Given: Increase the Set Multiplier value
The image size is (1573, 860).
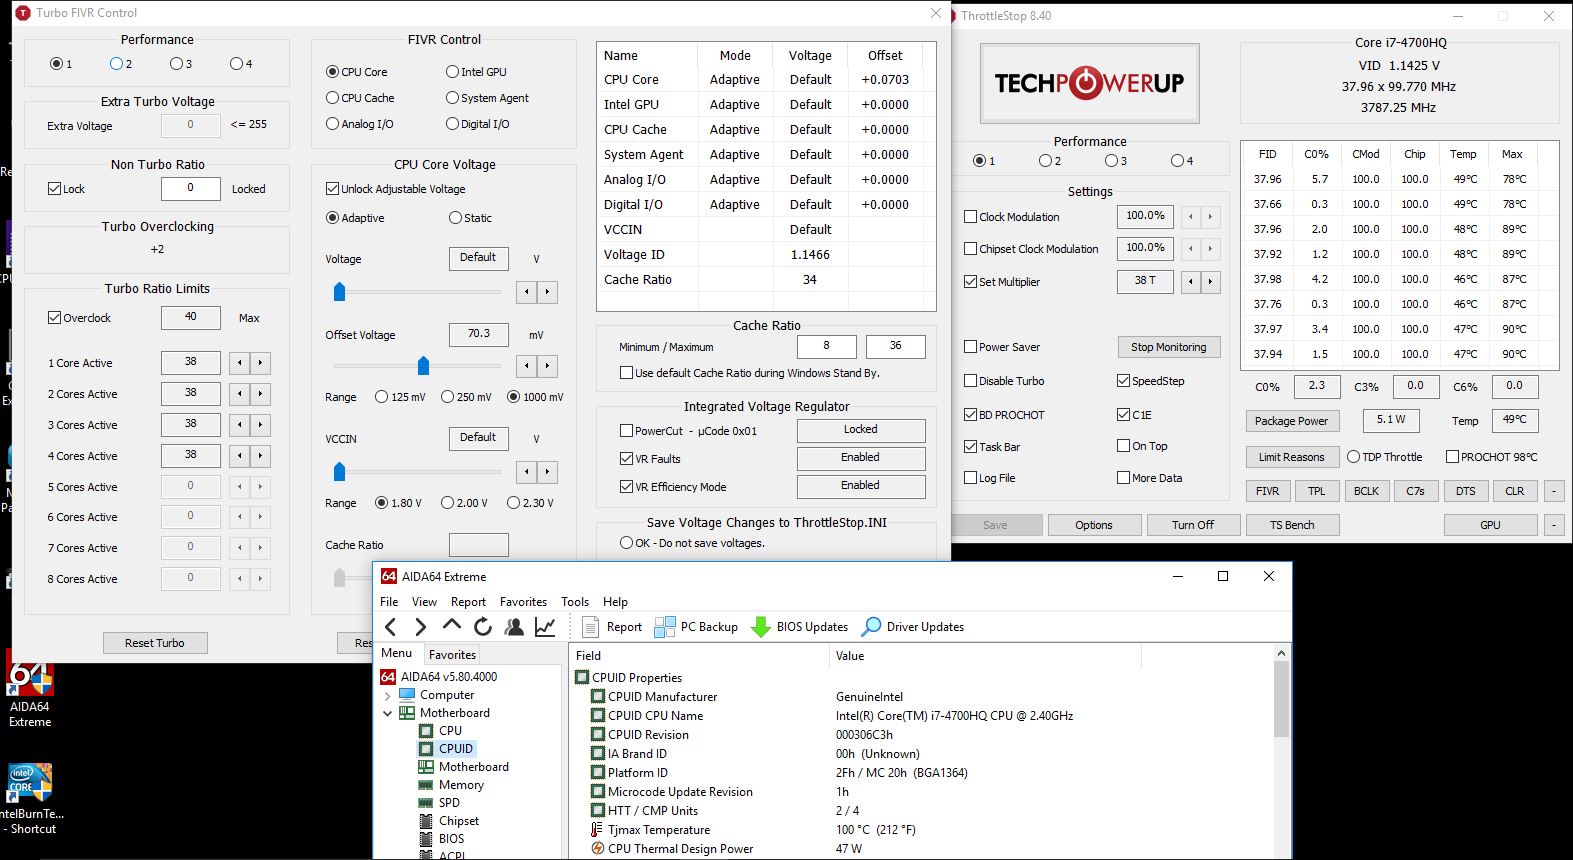Looking at the screenshot, I should tap(1210, 282).
